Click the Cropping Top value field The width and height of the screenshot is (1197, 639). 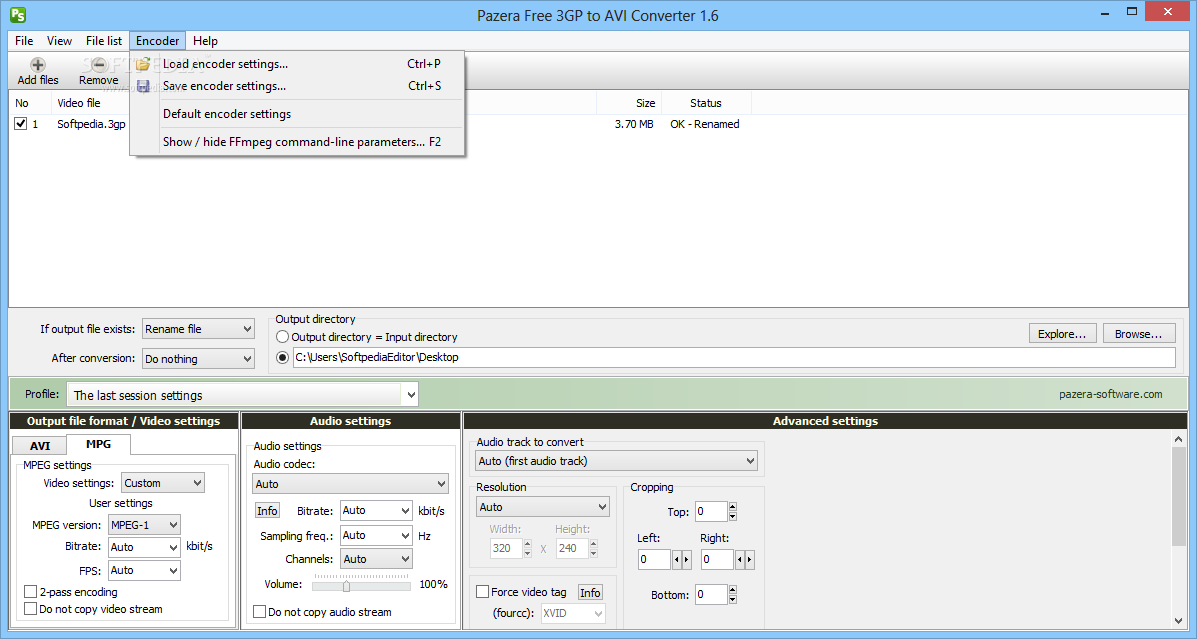[x=711, y=512]
